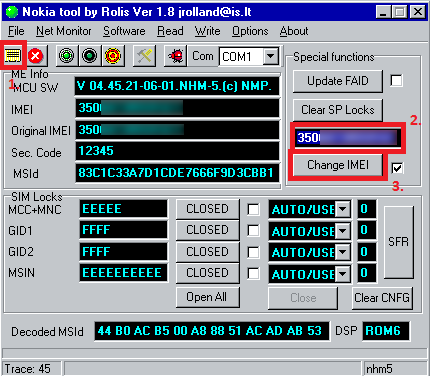Click the nhm5 status bar text

tap(379, 369)
